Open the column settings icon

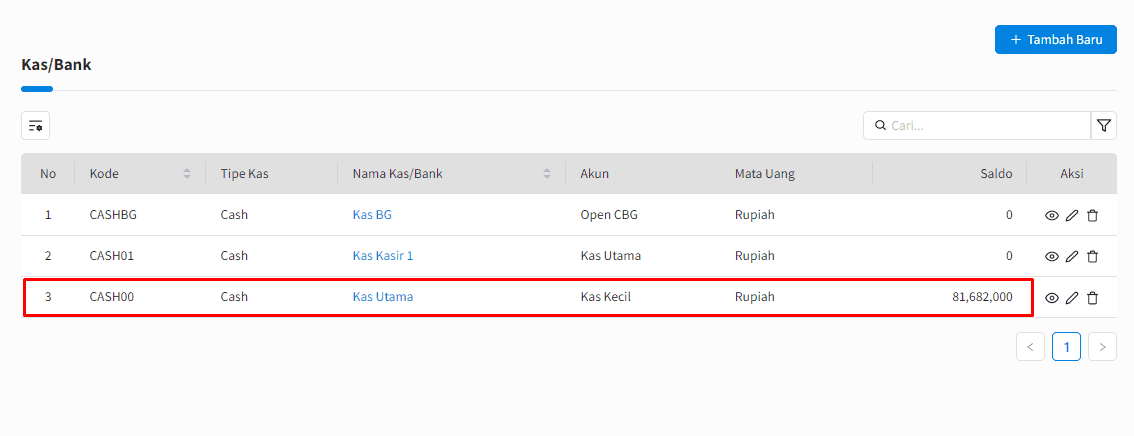(36, 126)
